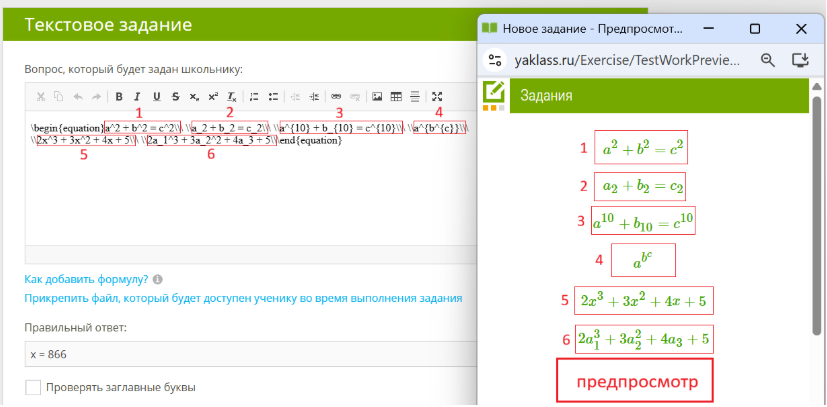Click the a₂ + b₂ = c₂ formula in preview
The width and height of the screenshot is (827, 407).
point(640,187)
